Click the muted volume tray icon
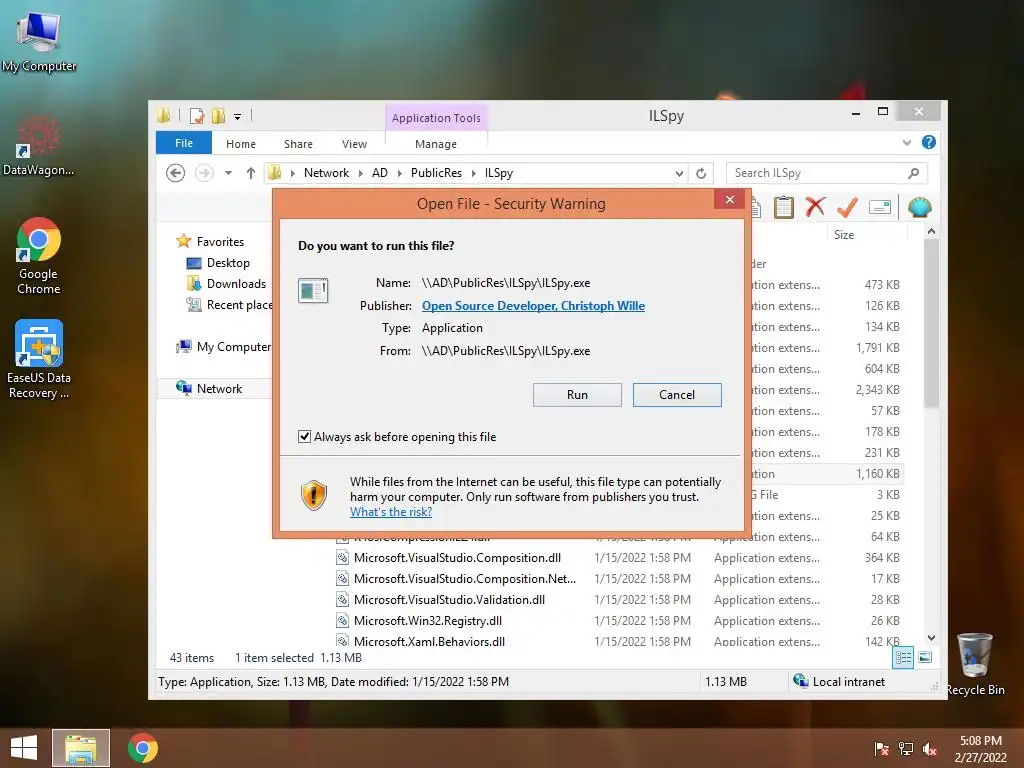 930,749
